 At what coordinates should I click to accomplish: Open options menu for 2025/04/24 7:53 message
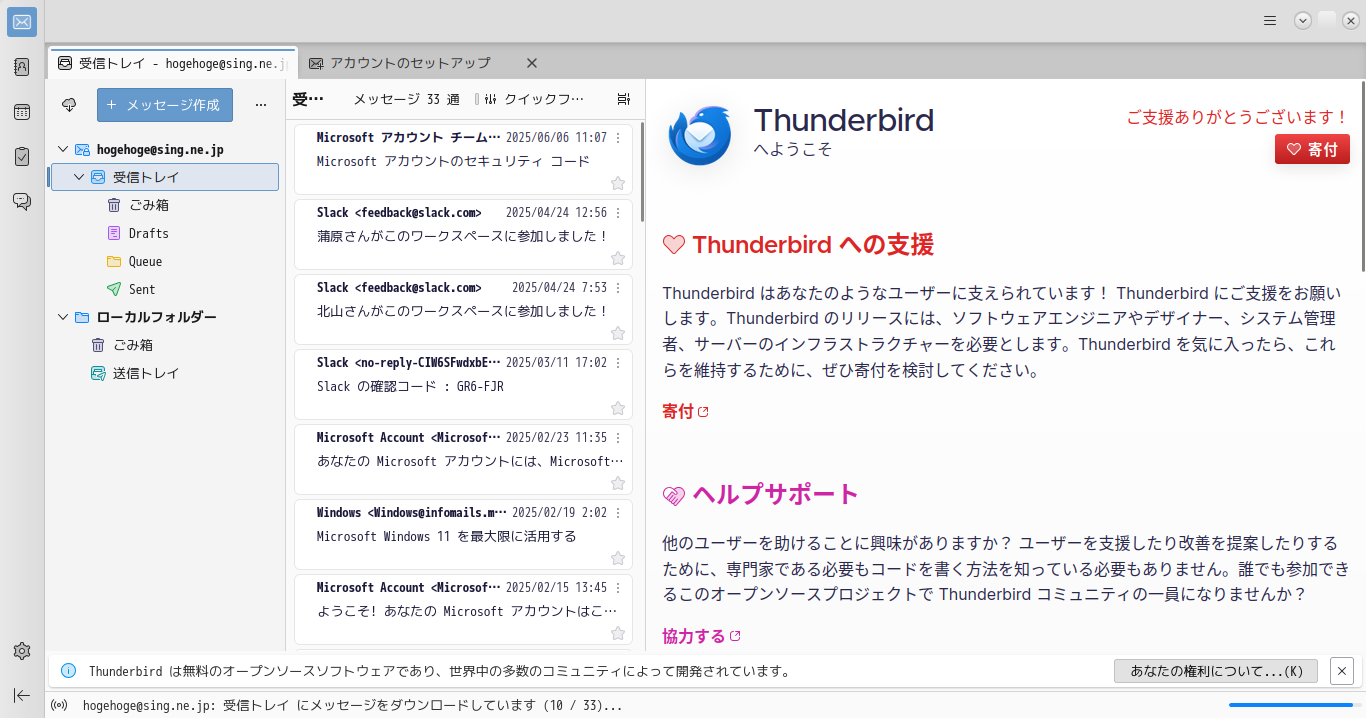[618, 288]
